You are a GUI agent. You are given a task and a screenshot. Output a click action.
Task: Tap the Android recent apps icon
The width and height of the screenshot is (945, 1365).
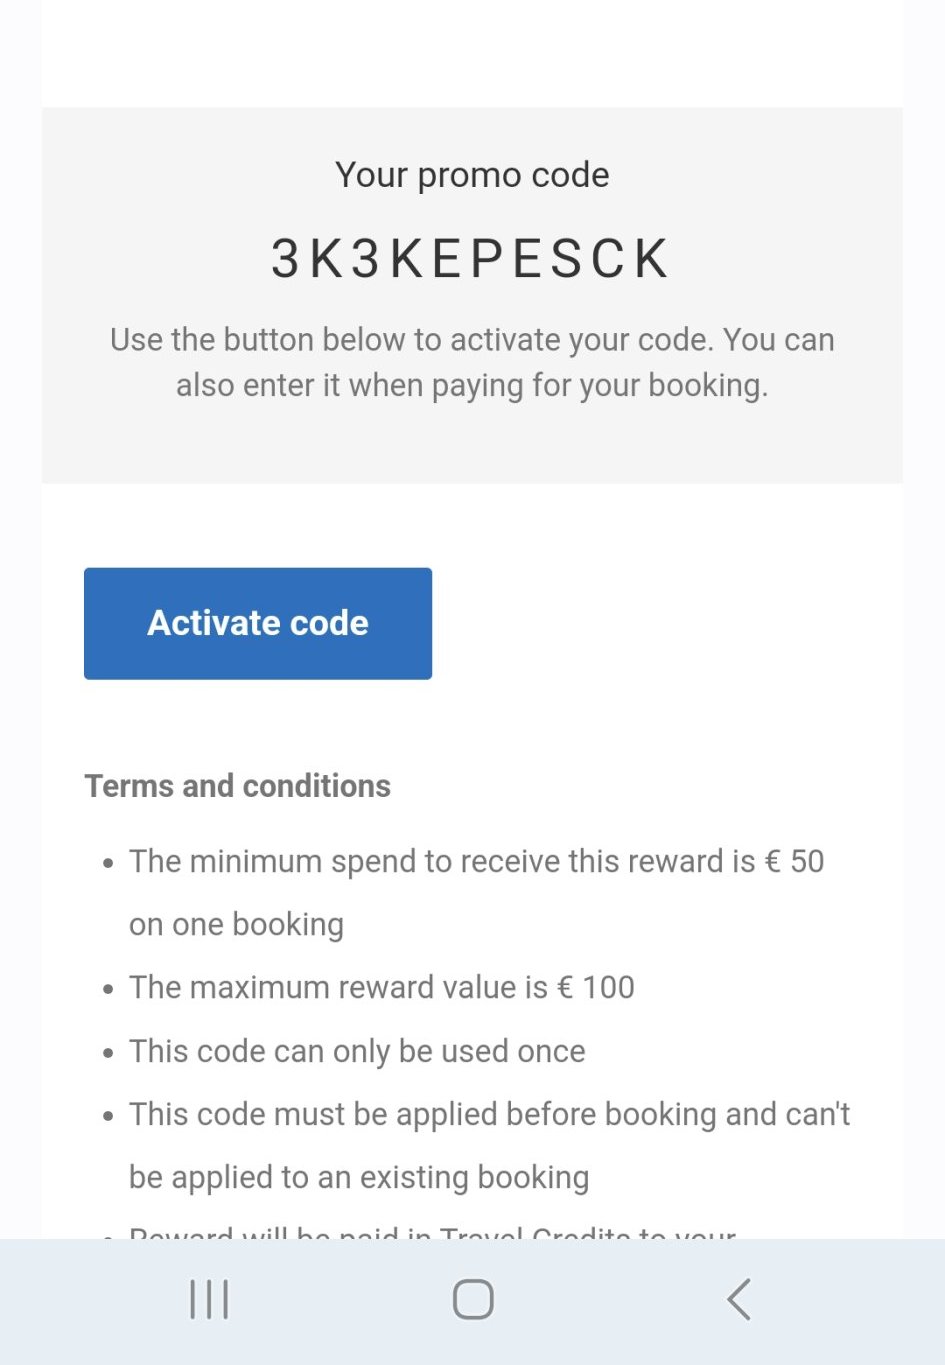(209, 1299)
